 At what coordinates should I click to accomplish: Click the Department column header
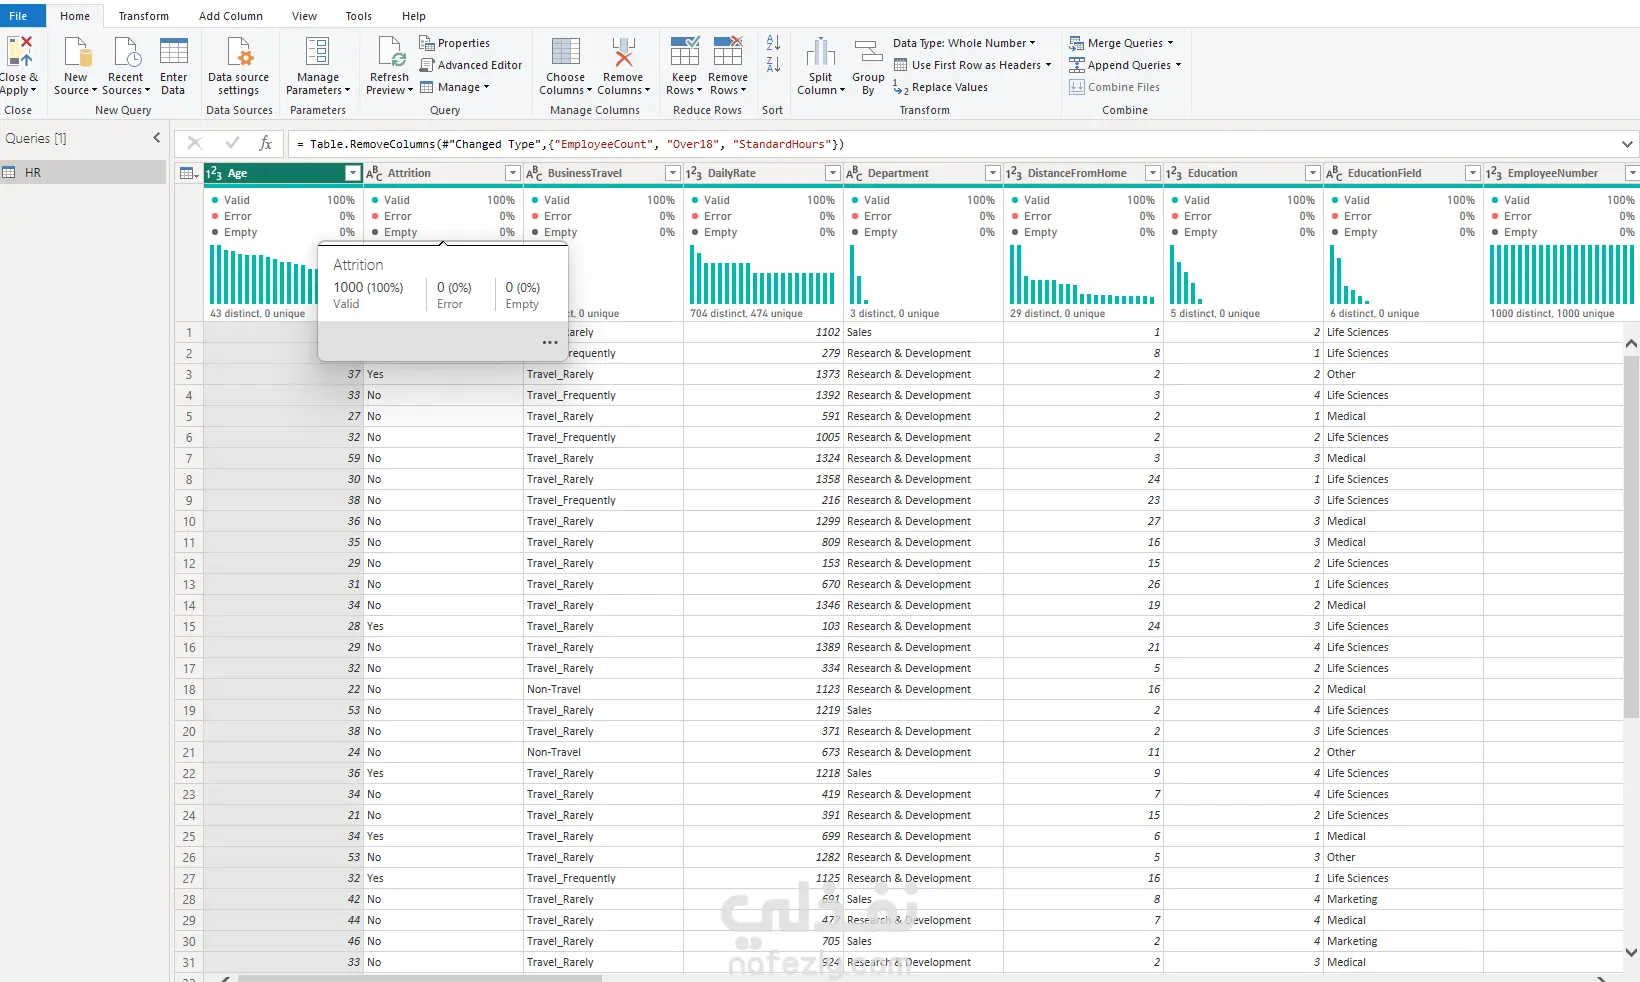click(x=923, y=173)
